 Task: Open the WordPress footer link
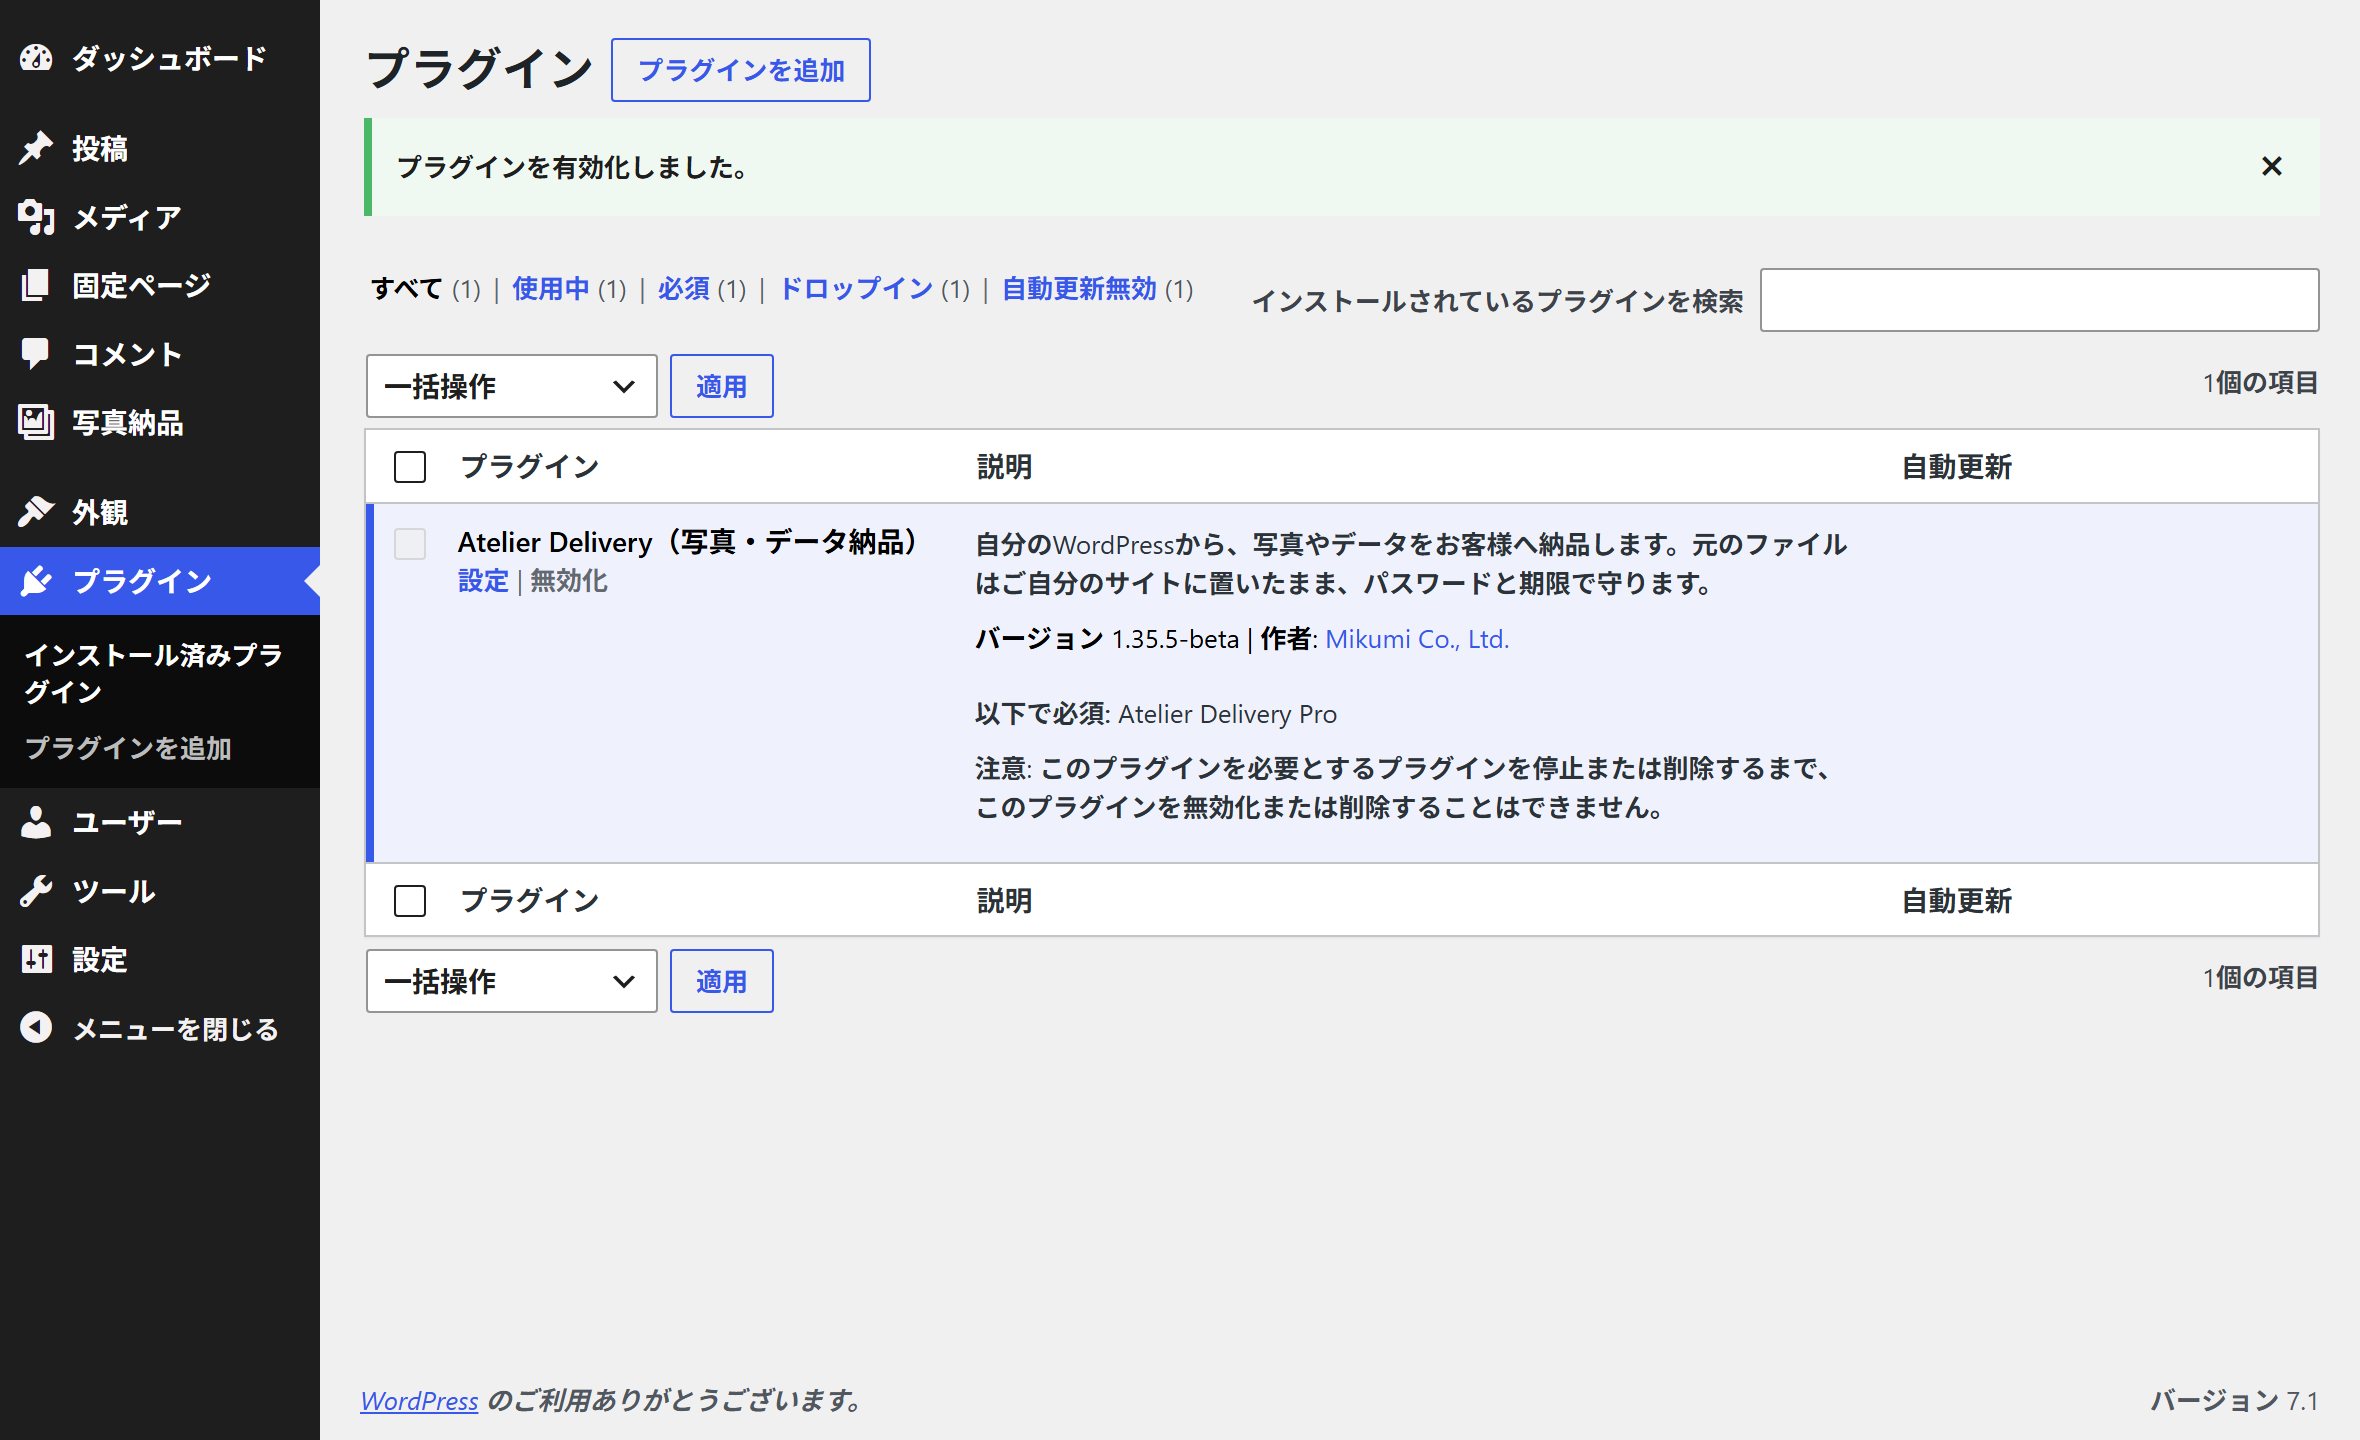point(419,1400)
